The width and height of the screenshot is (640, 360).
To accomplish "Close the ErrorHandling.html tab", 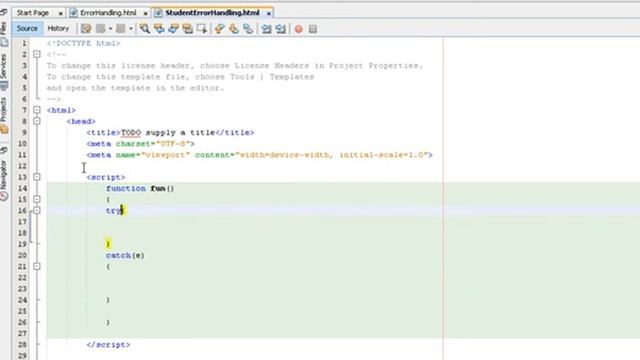I will pos(145,13).
